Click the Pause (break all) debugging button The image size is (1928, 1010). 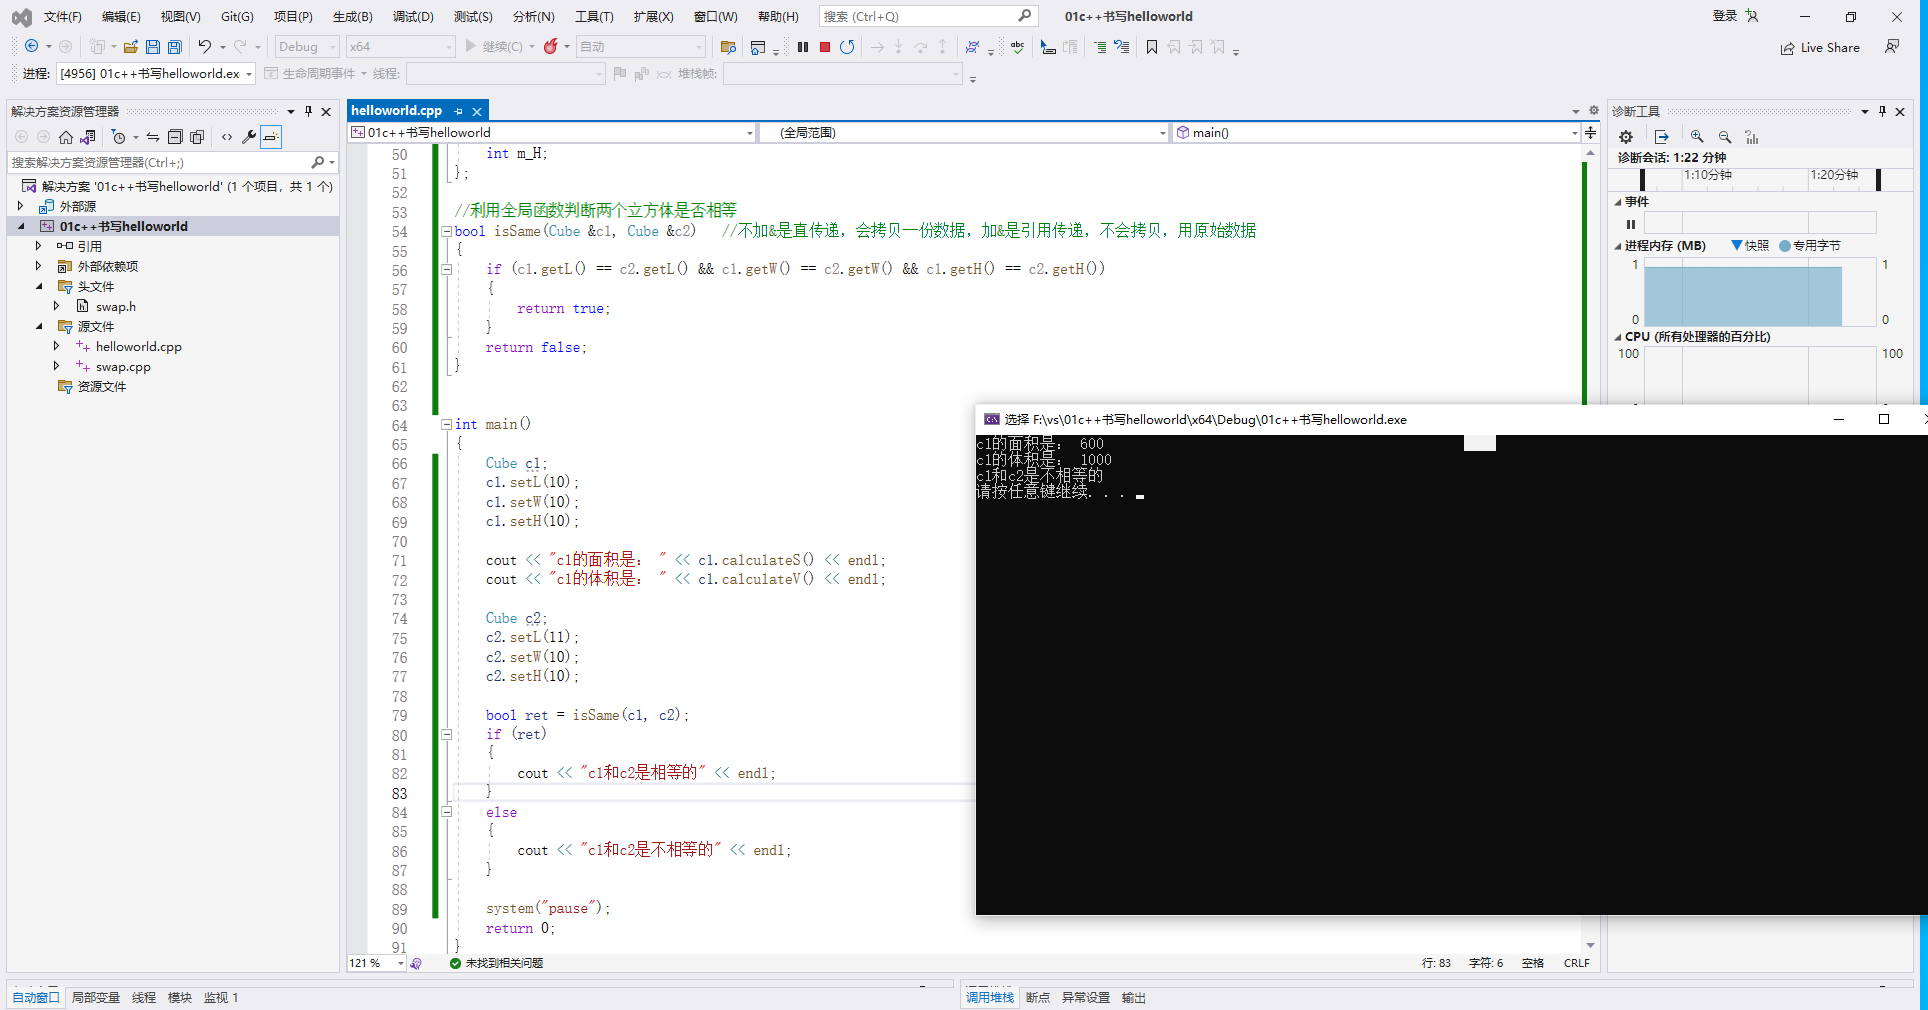tap(803, 47)
